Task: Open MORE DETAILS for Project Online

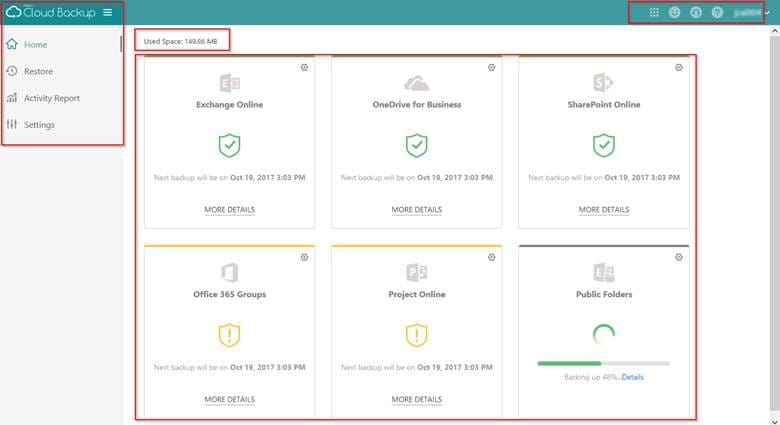Action: pos(416,399)
